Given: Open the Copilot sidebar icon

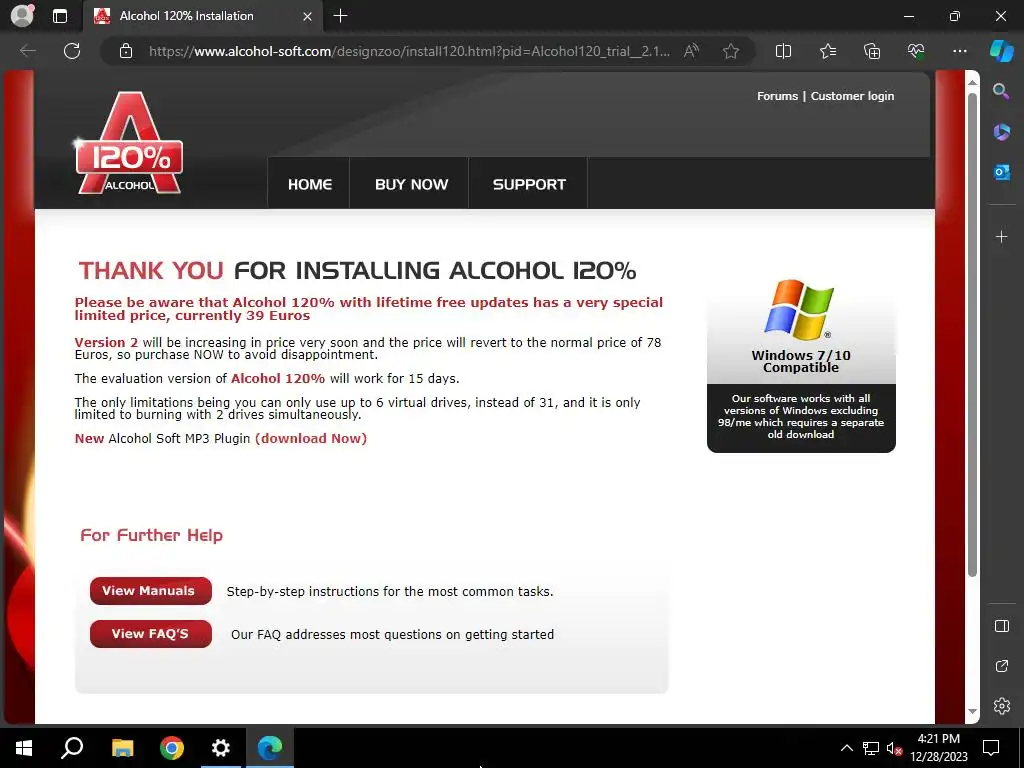Looking at the screenshot, I should [1001, 51].
